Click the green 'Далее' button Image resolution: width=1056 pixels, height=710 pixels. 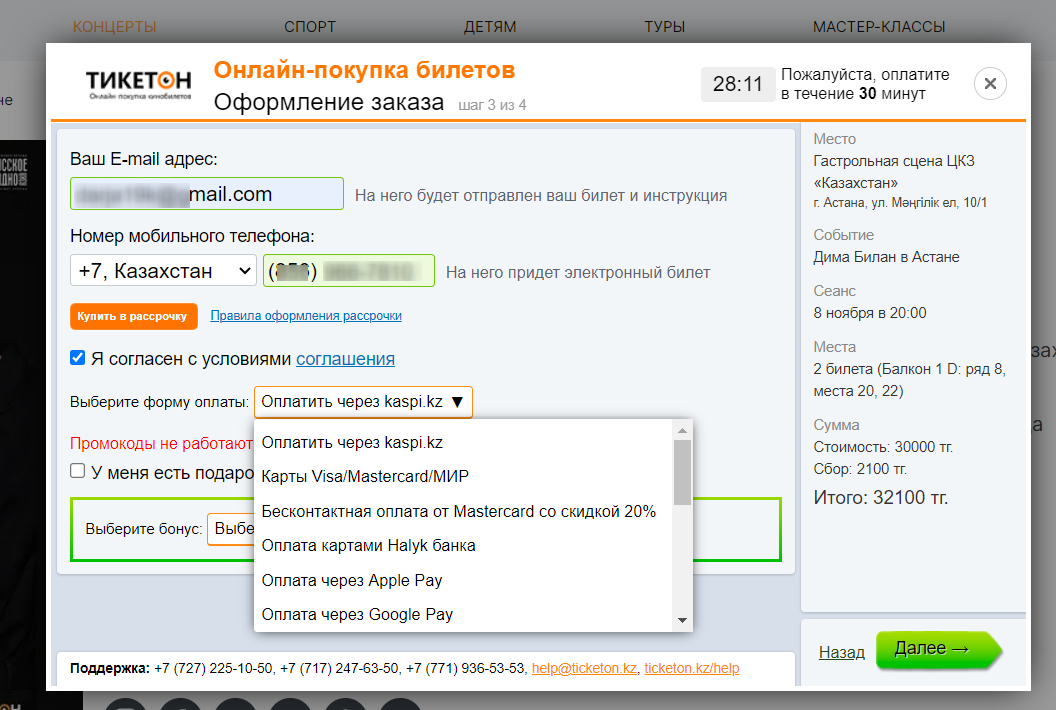(937, 649)
